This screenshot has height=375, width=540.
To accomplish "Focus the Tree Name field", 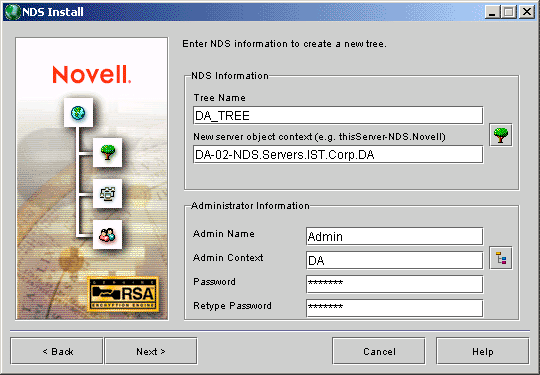I will coord(338,115).
